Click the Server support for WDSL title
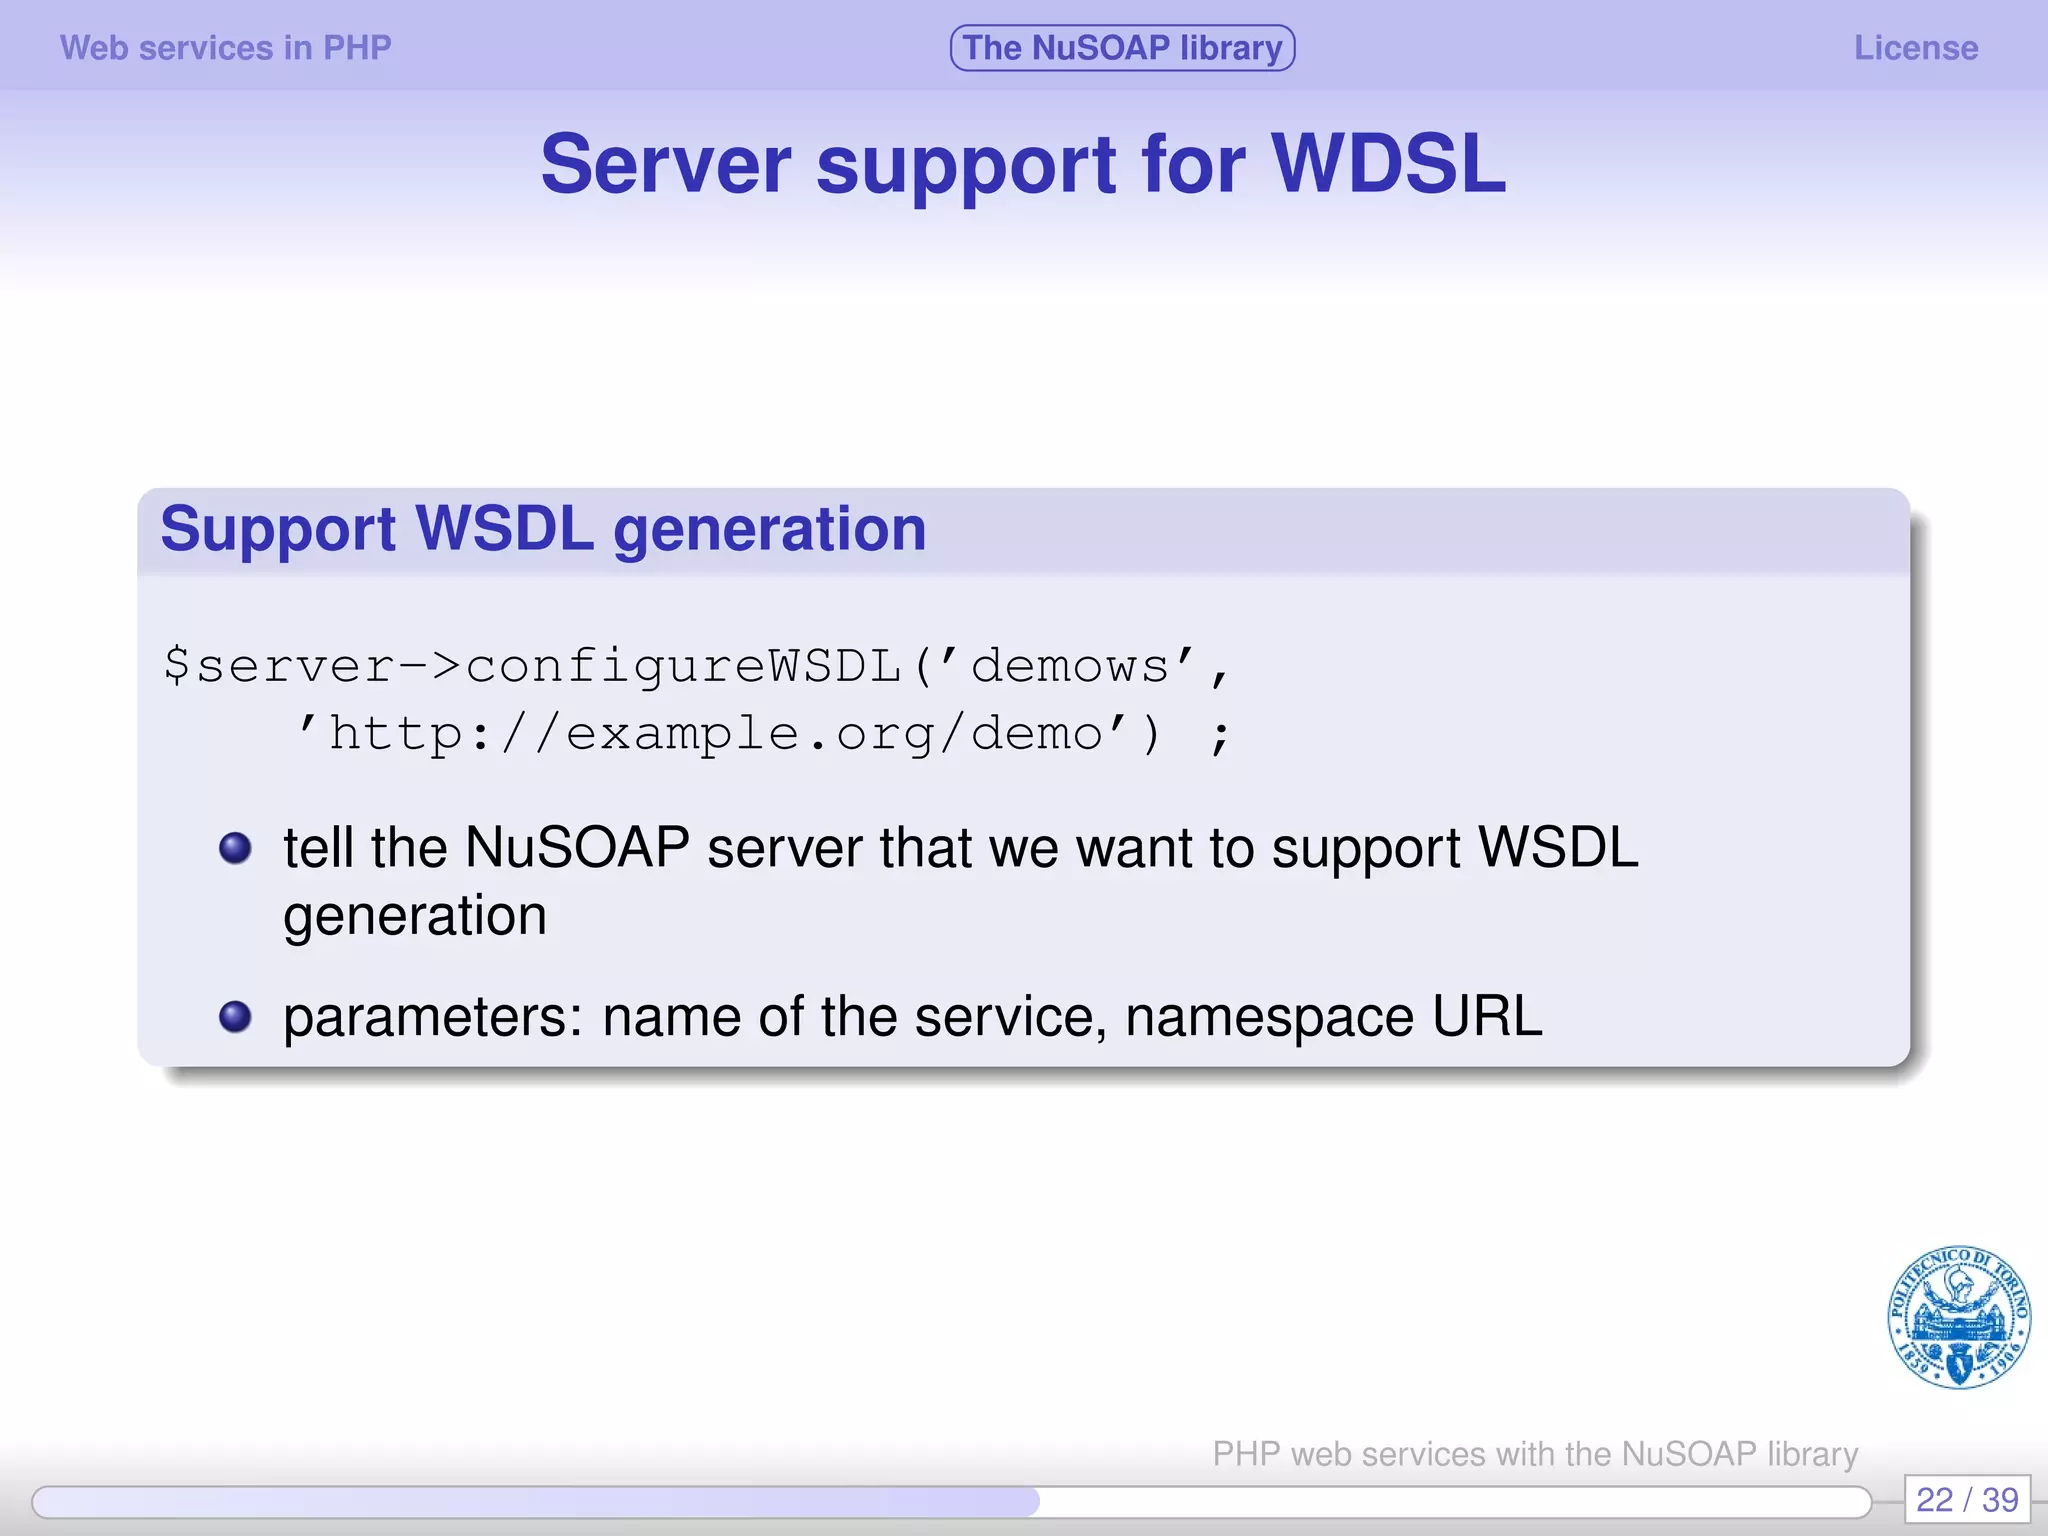 [x=1023, y=164]
